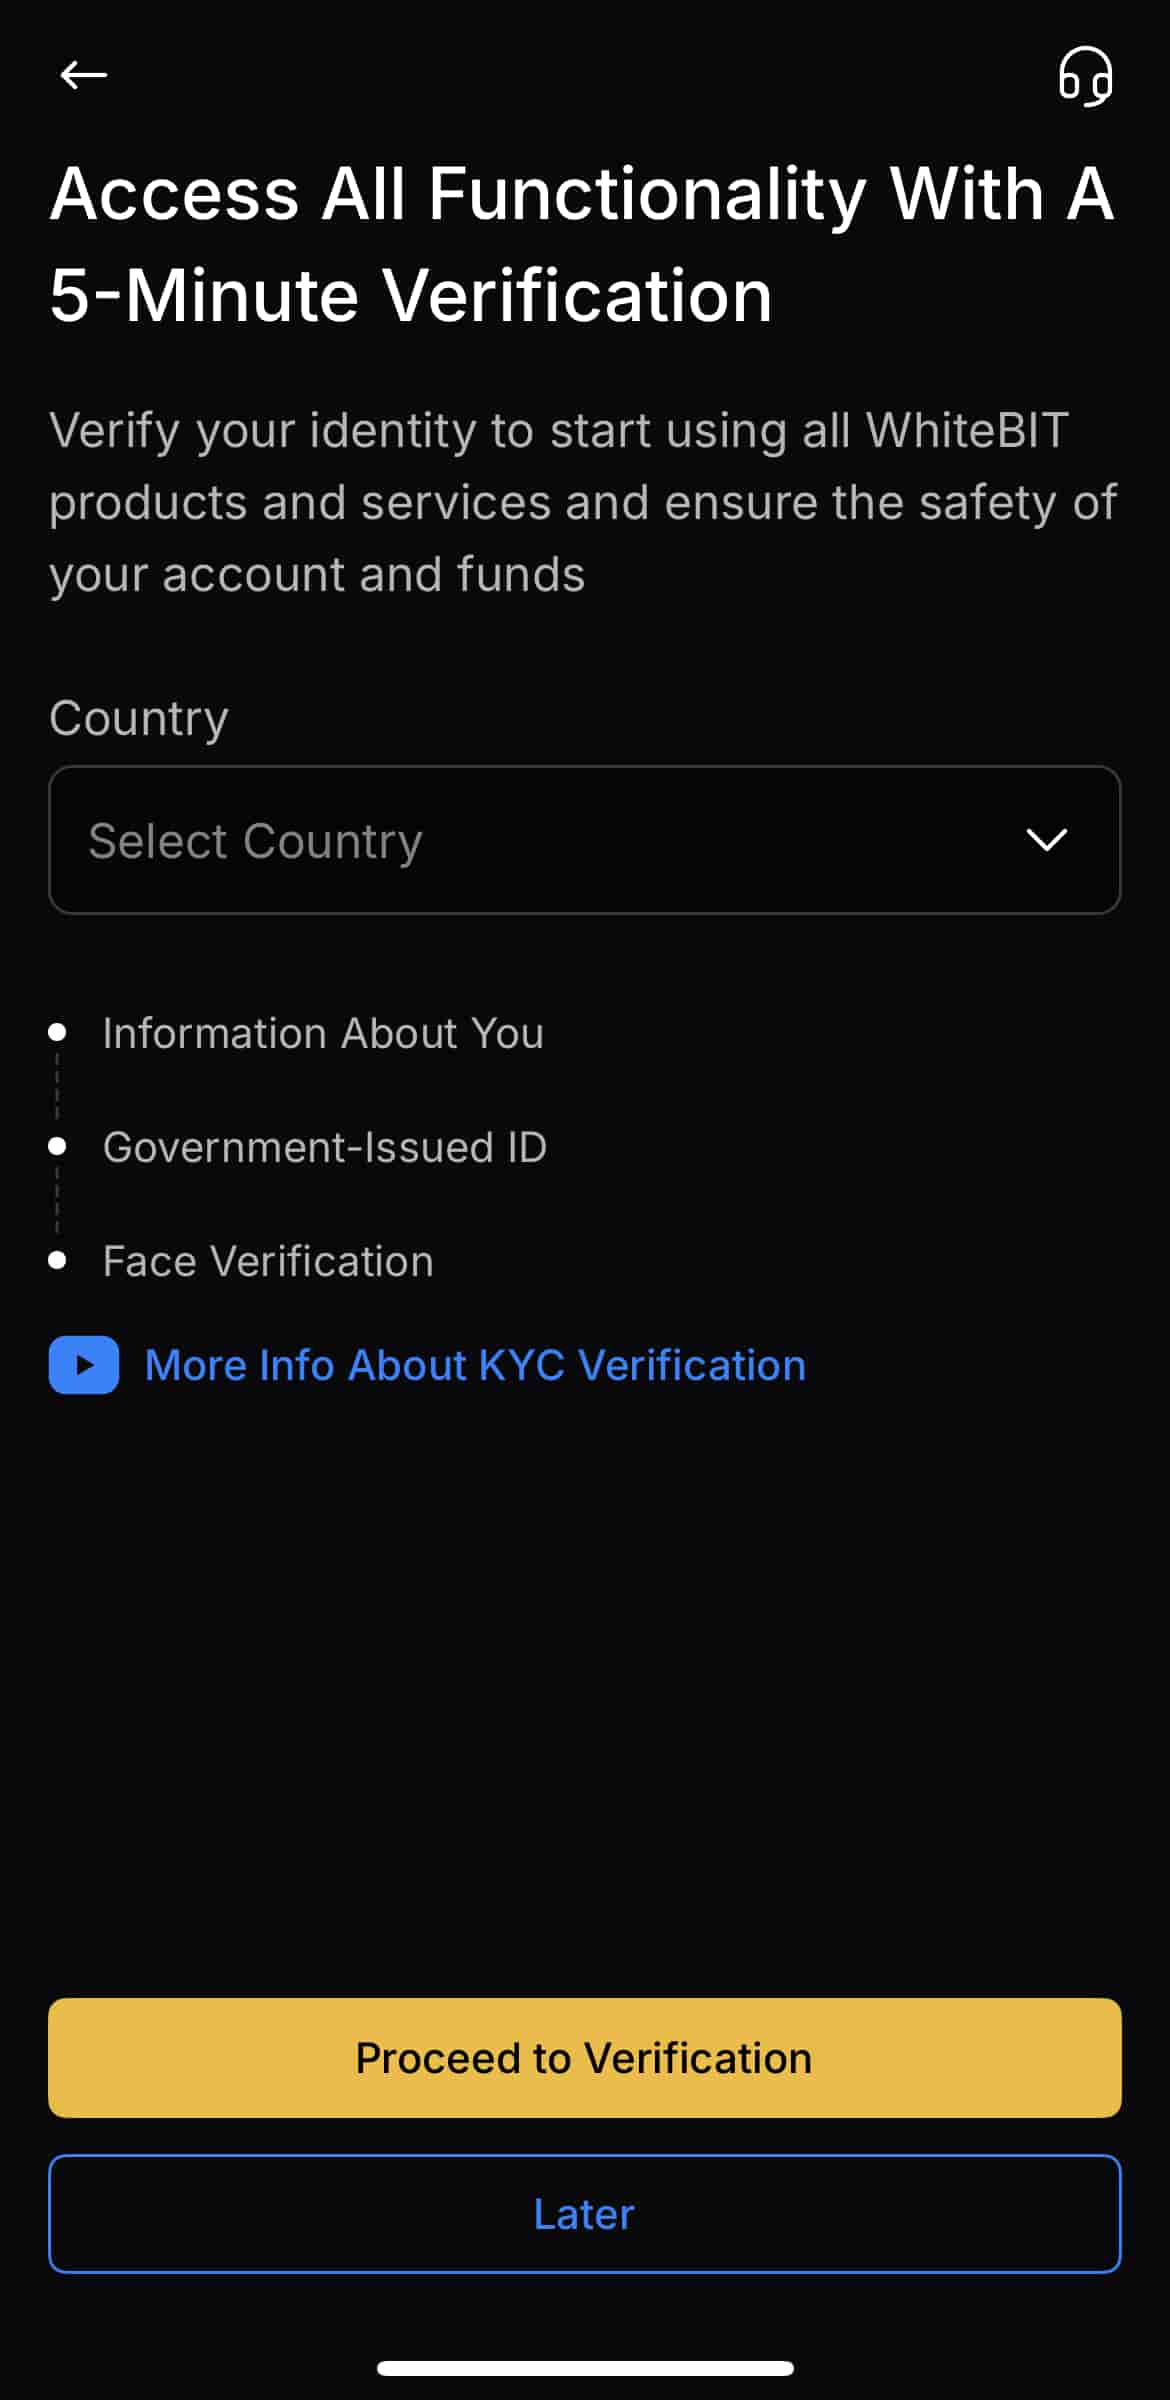Expand the country list chevron arrow
This screenshot has height=2400, width=1170.
coord(1046,840)
